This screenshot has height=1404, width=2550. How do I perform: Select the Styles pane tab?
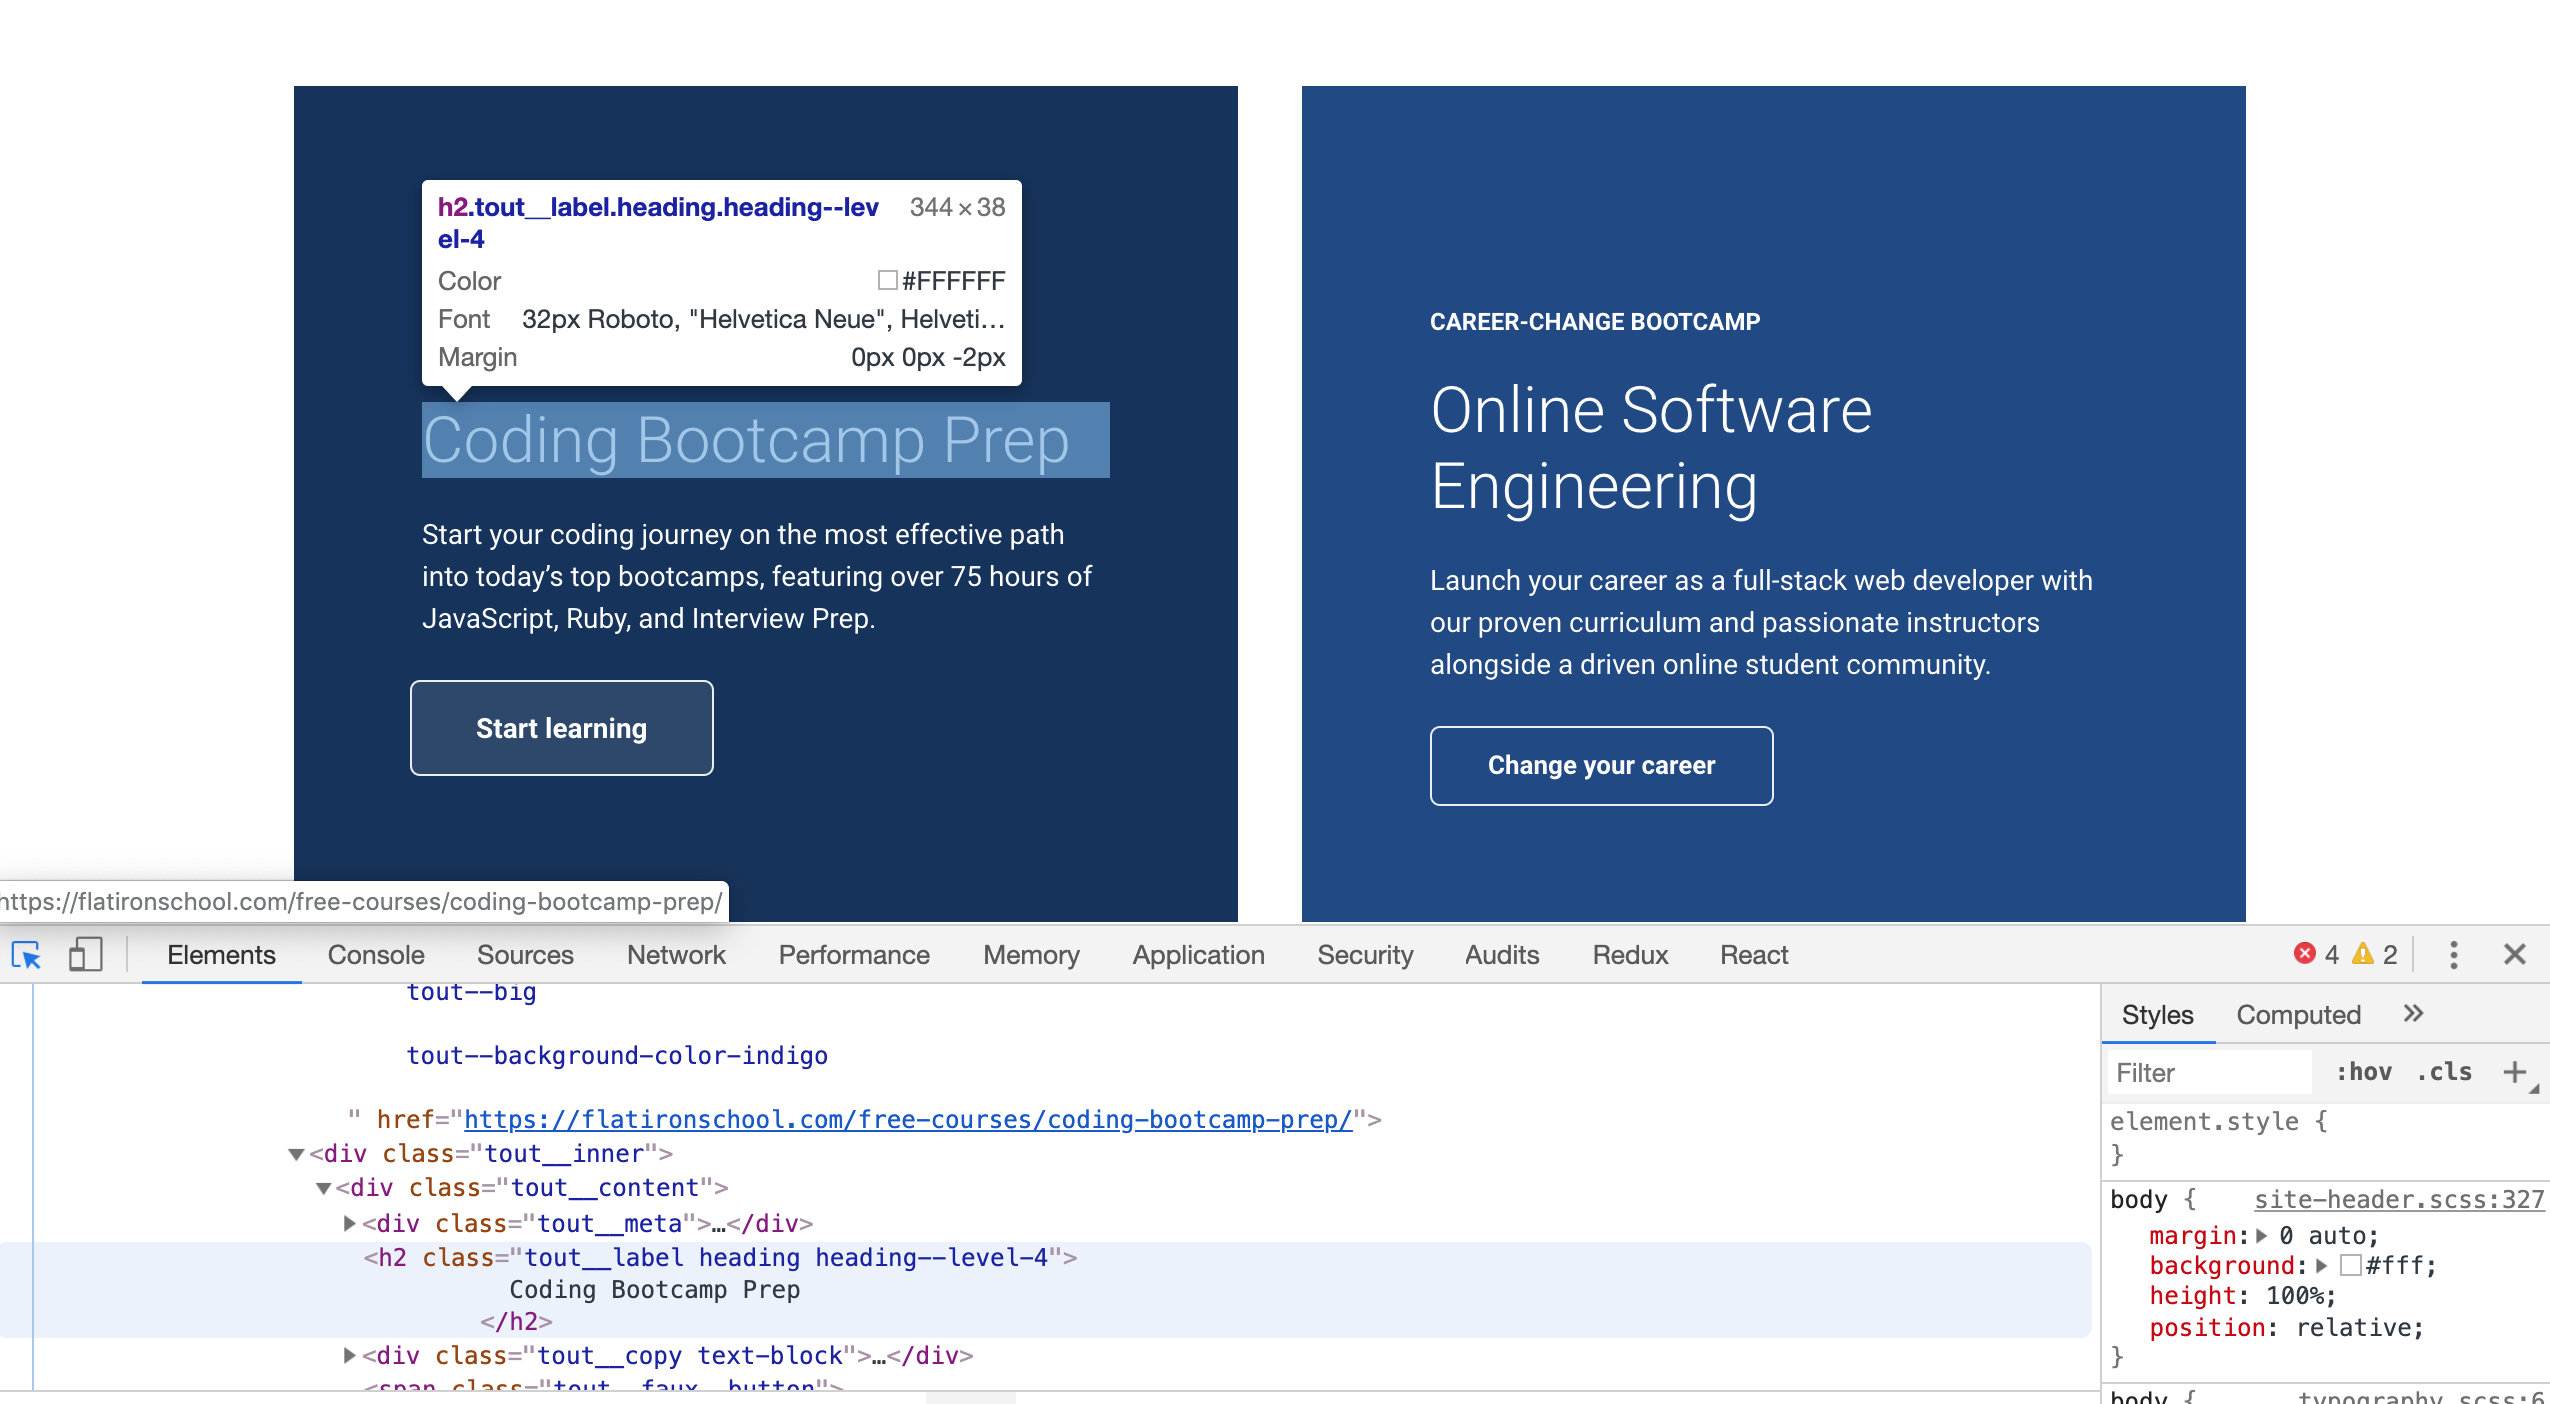tap(2157, 1015)
